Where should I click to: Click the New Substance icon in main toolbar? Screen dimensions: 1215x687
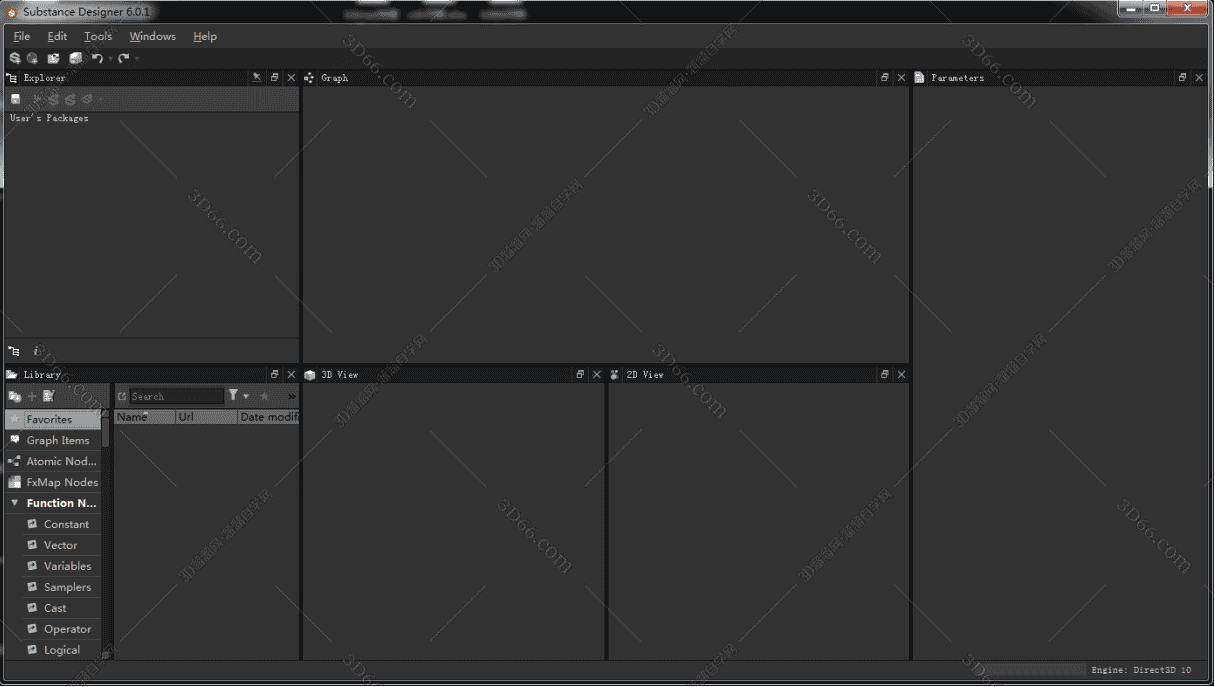pos(15,58)
